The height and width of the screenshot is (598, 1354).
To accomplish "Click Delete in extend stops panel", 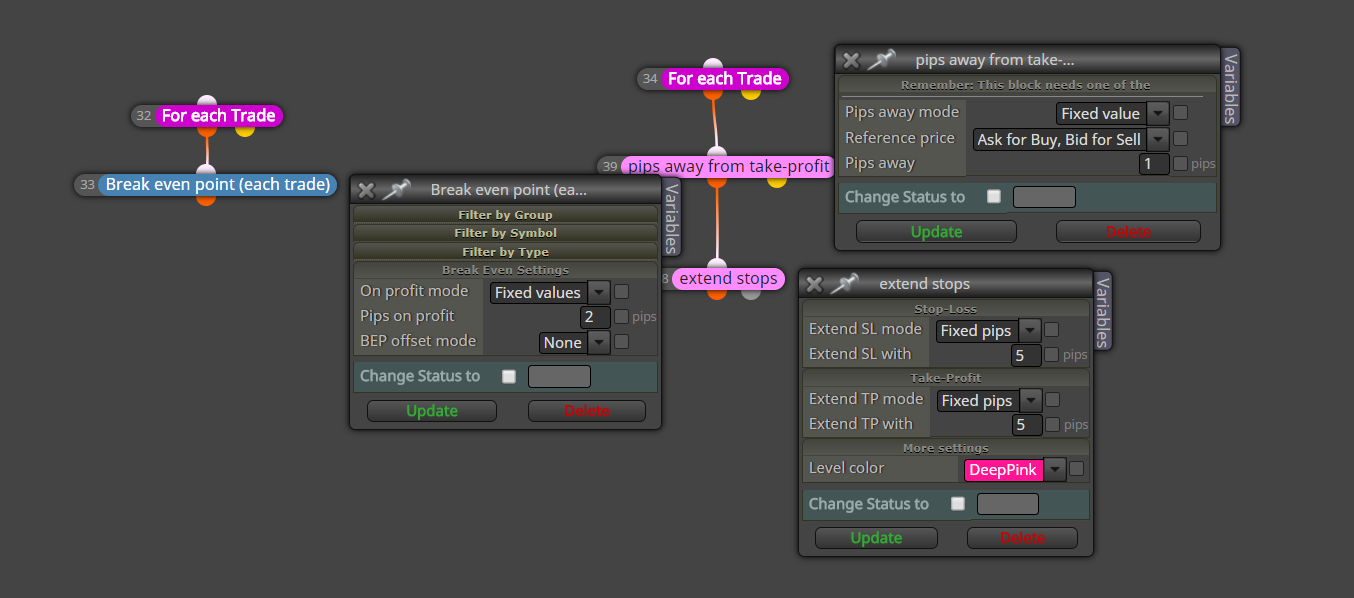I will [1023, 538].
